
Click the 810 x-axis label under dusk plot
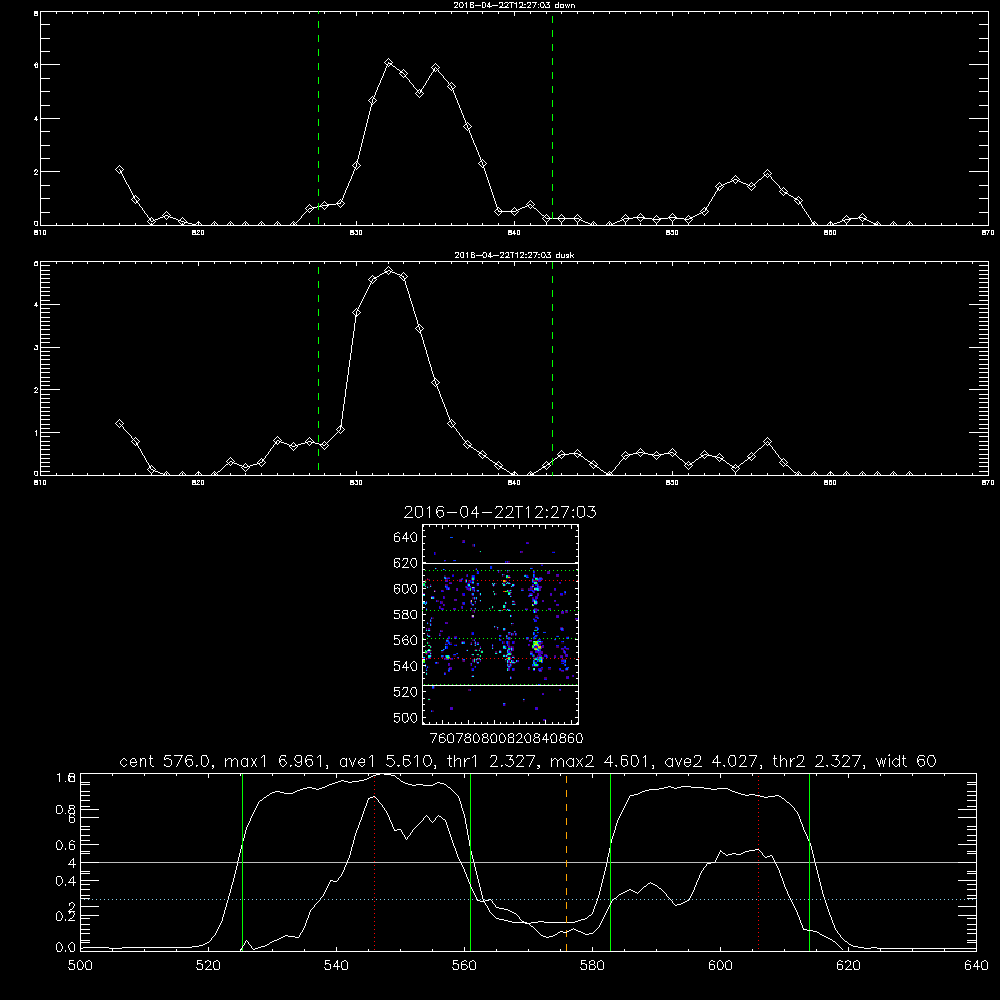[40, 483]
